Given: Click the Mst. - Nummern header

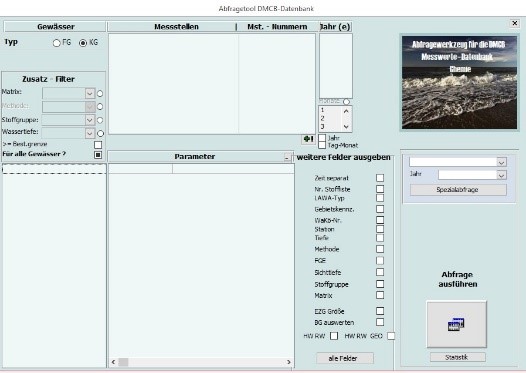Looking at the screenshot, I should click(277, 26).
